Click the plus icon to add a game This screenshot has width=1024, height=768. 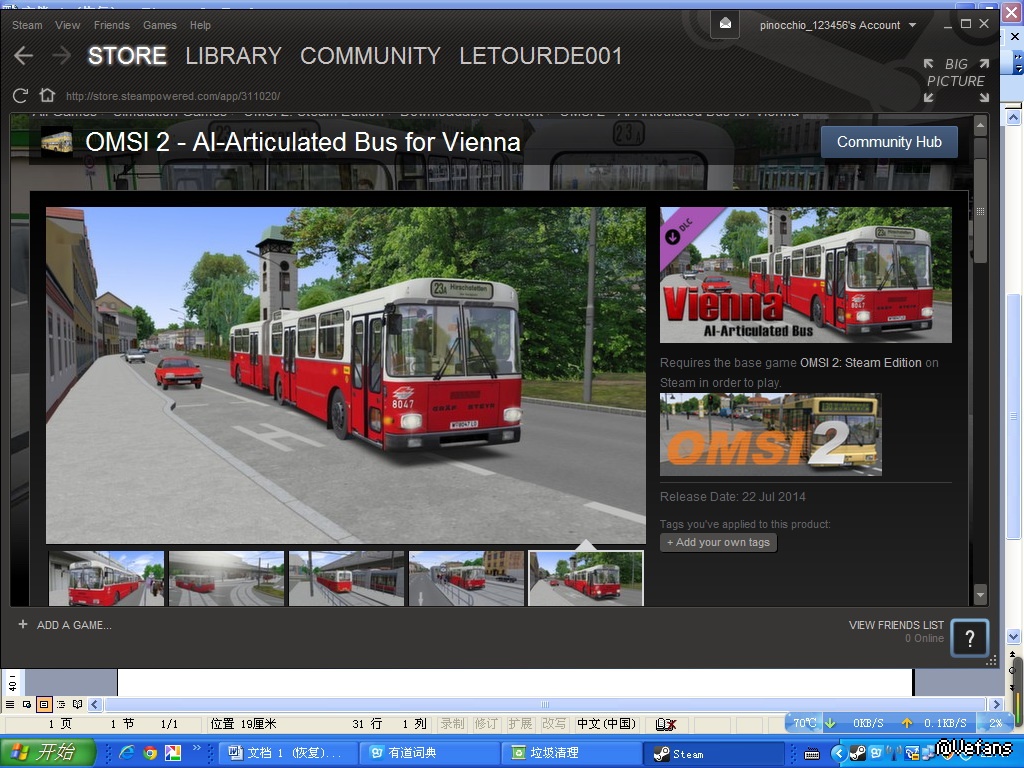(23, 624)
